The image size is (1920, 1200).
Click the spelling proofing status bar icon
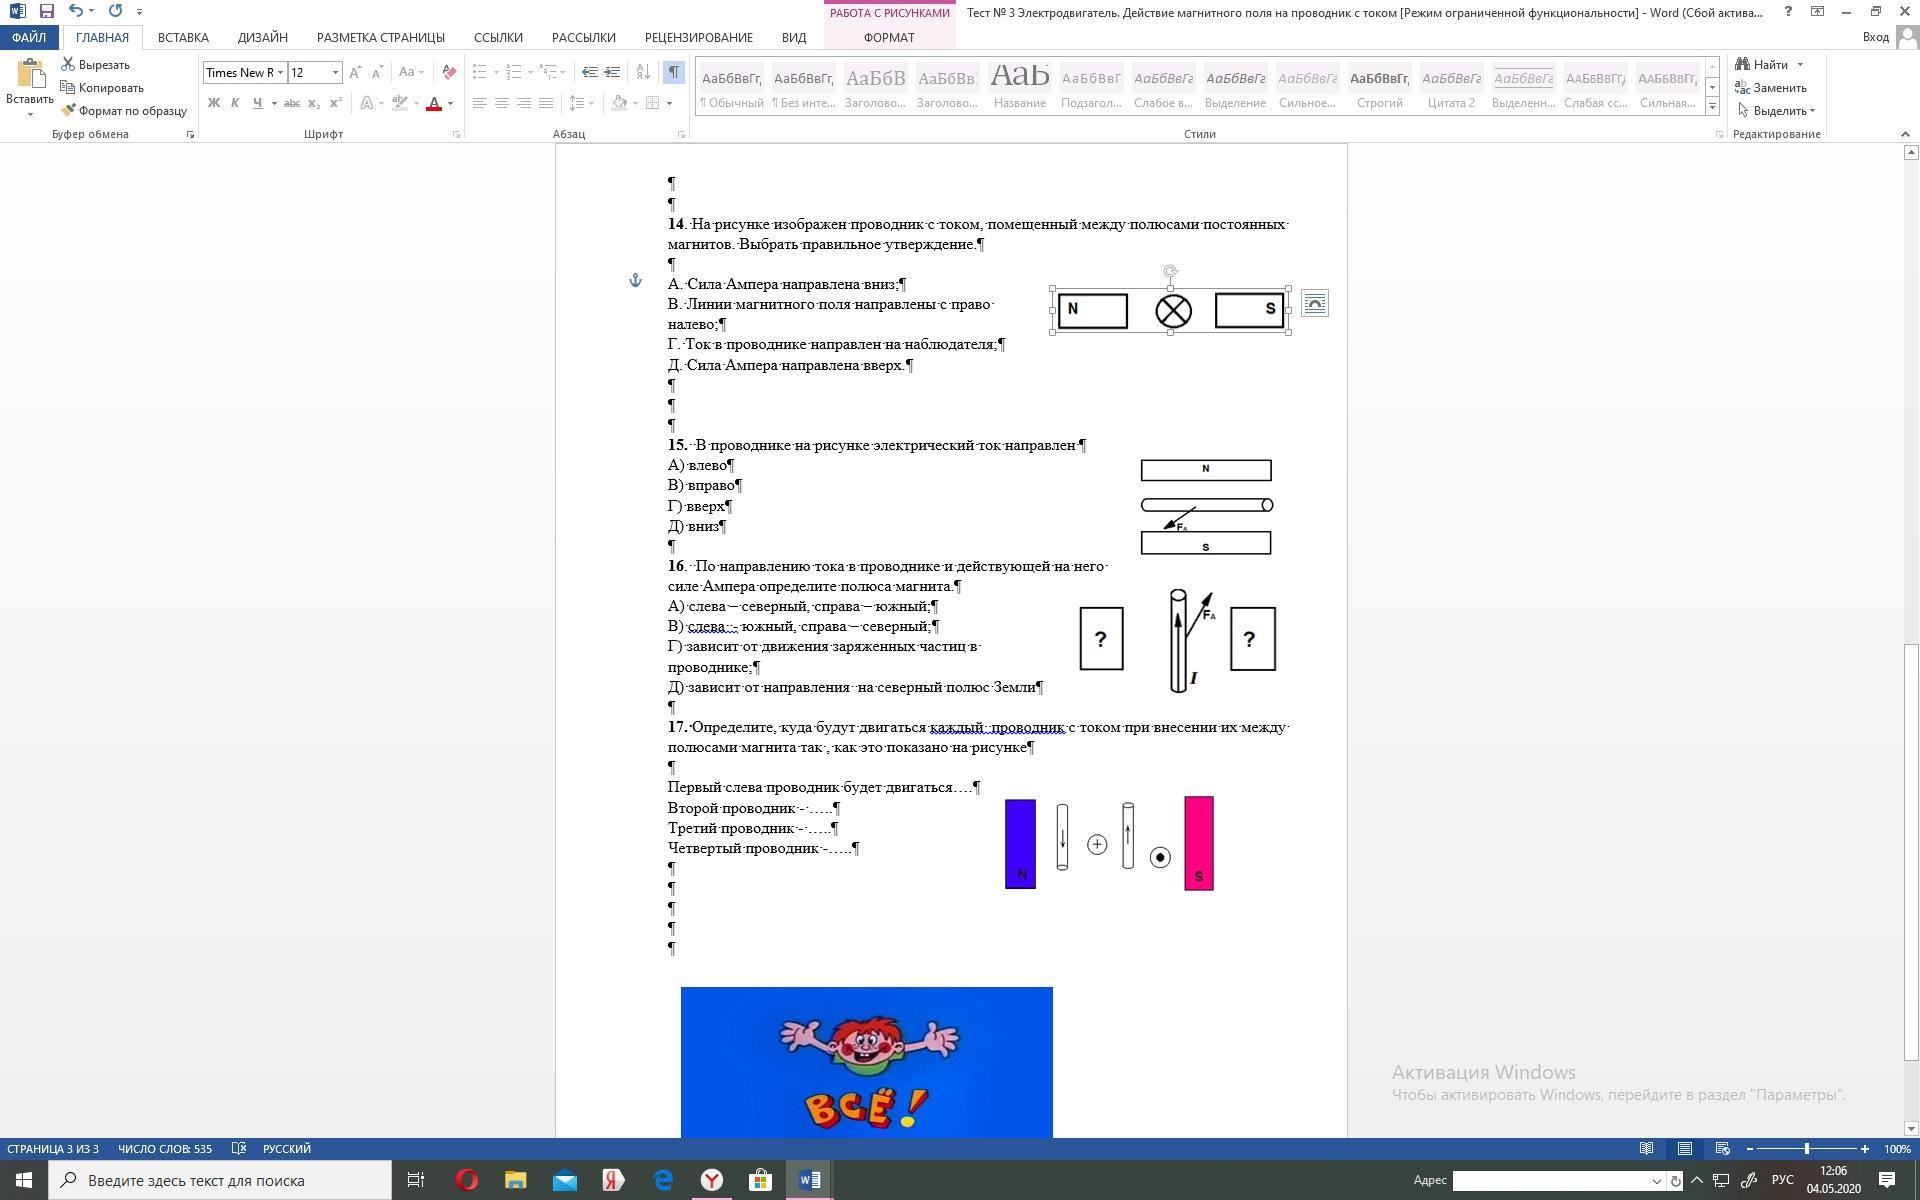[239, 1148]
